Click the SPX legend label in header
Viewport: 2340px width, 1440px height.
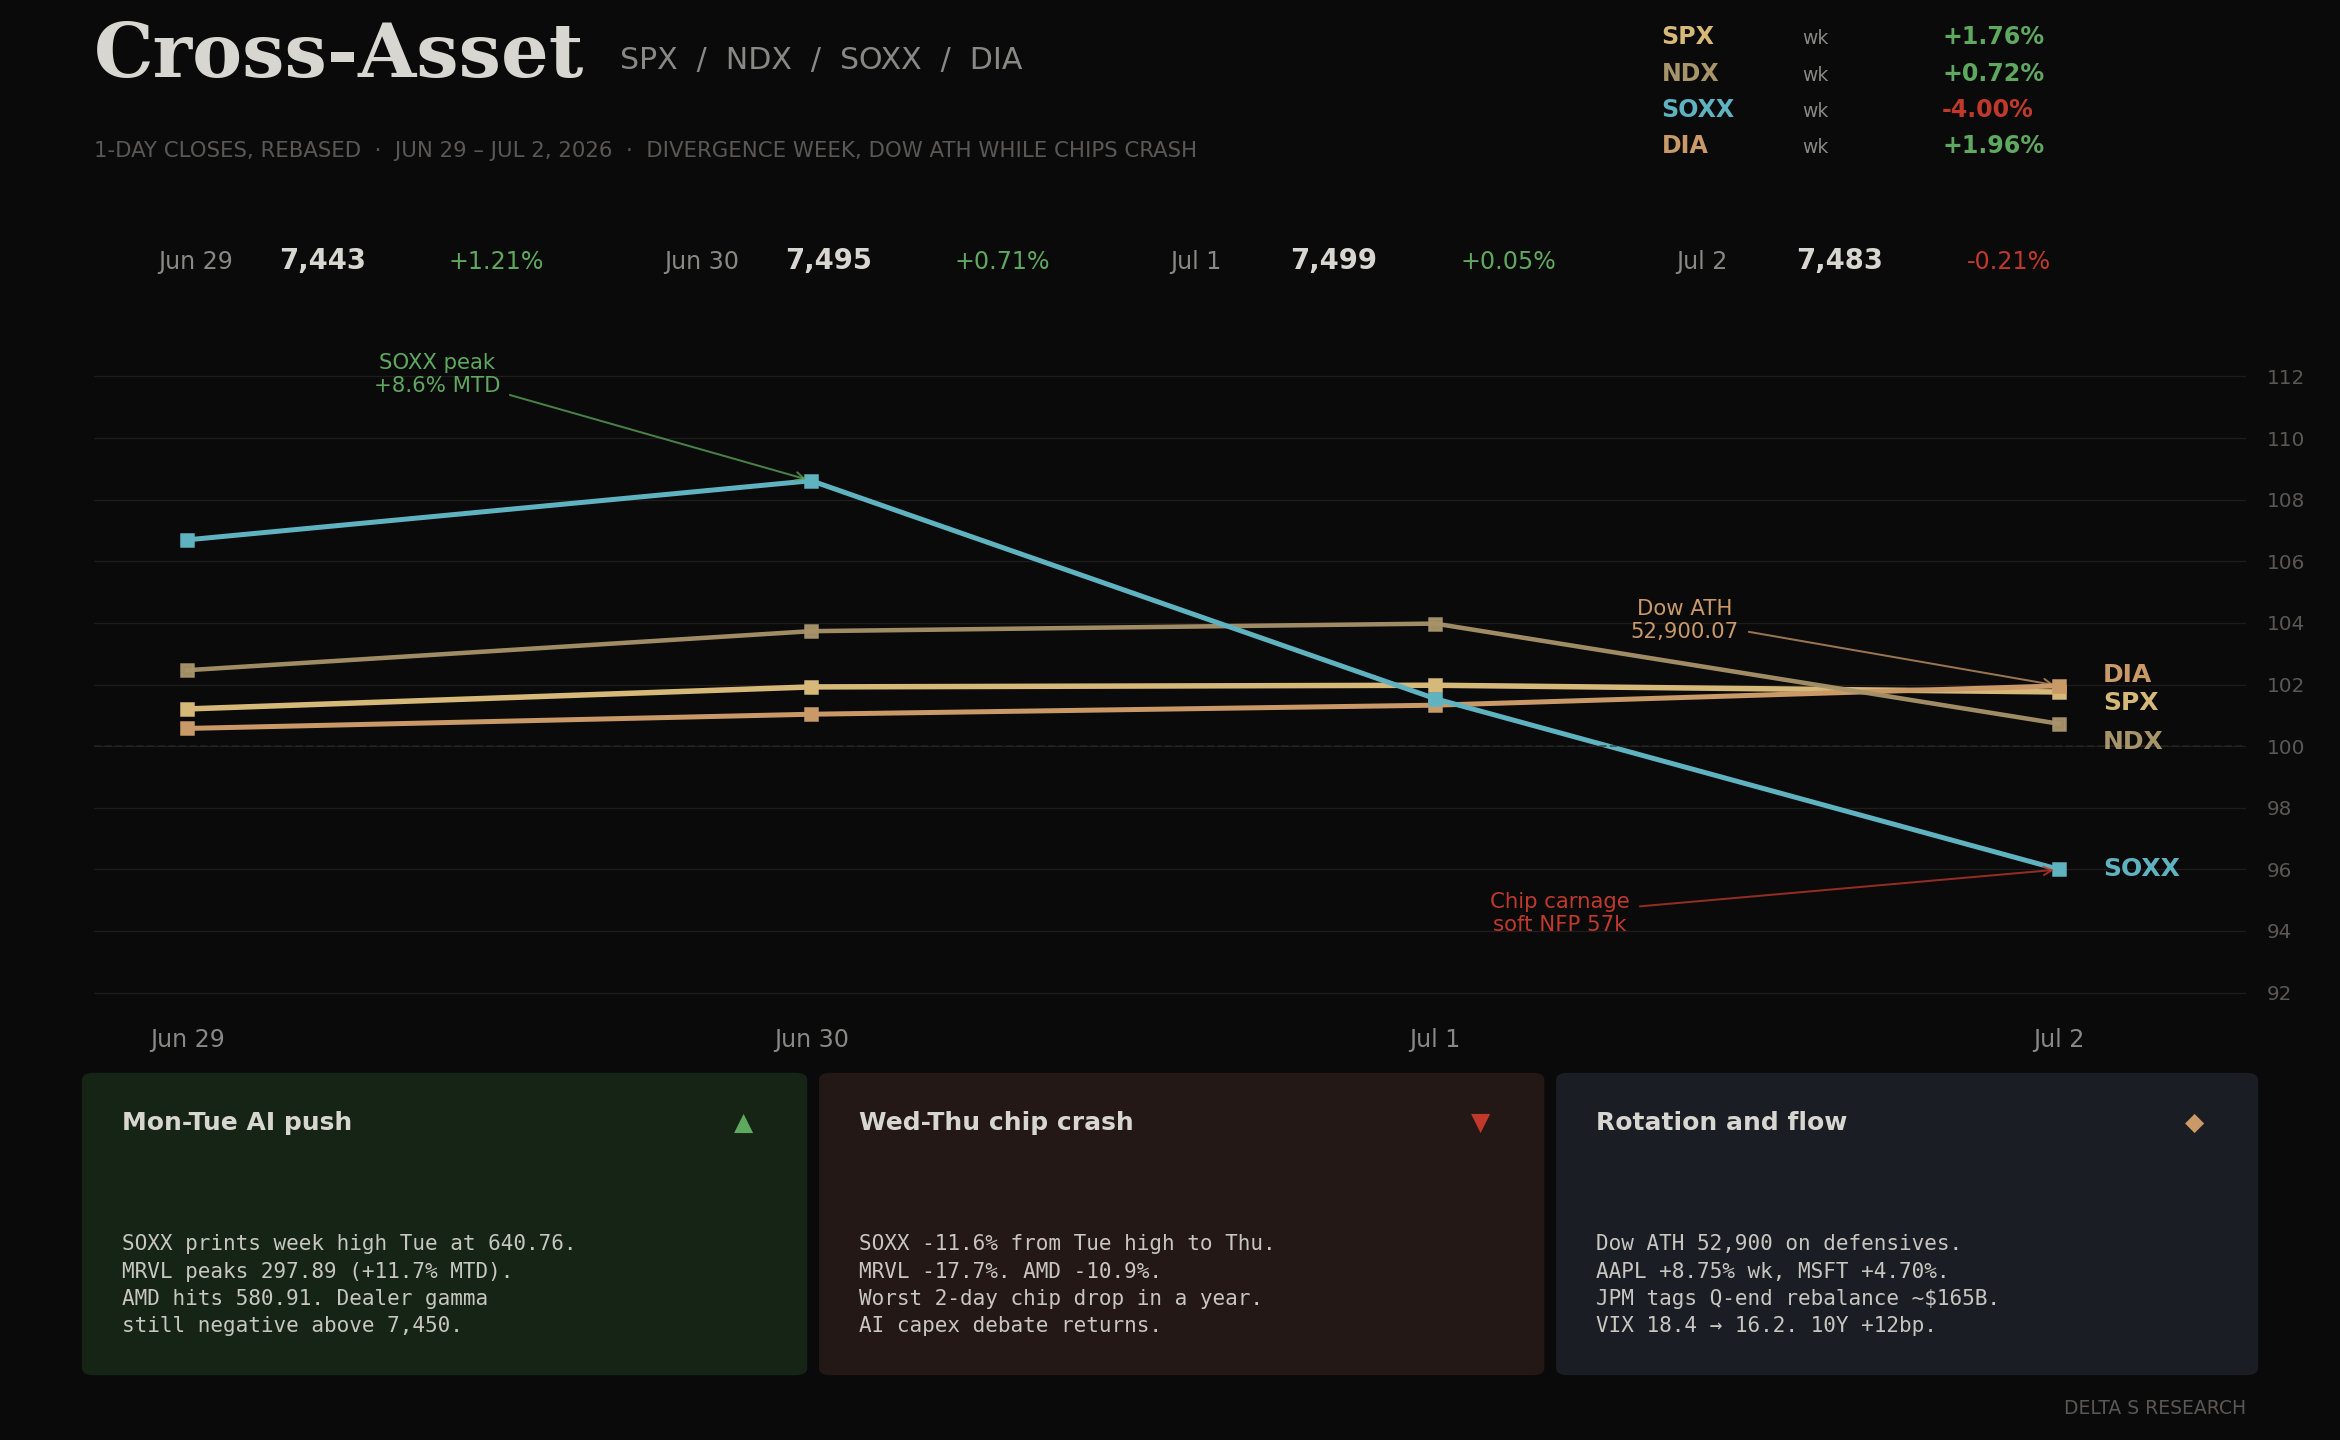(x=1687, y=36)
